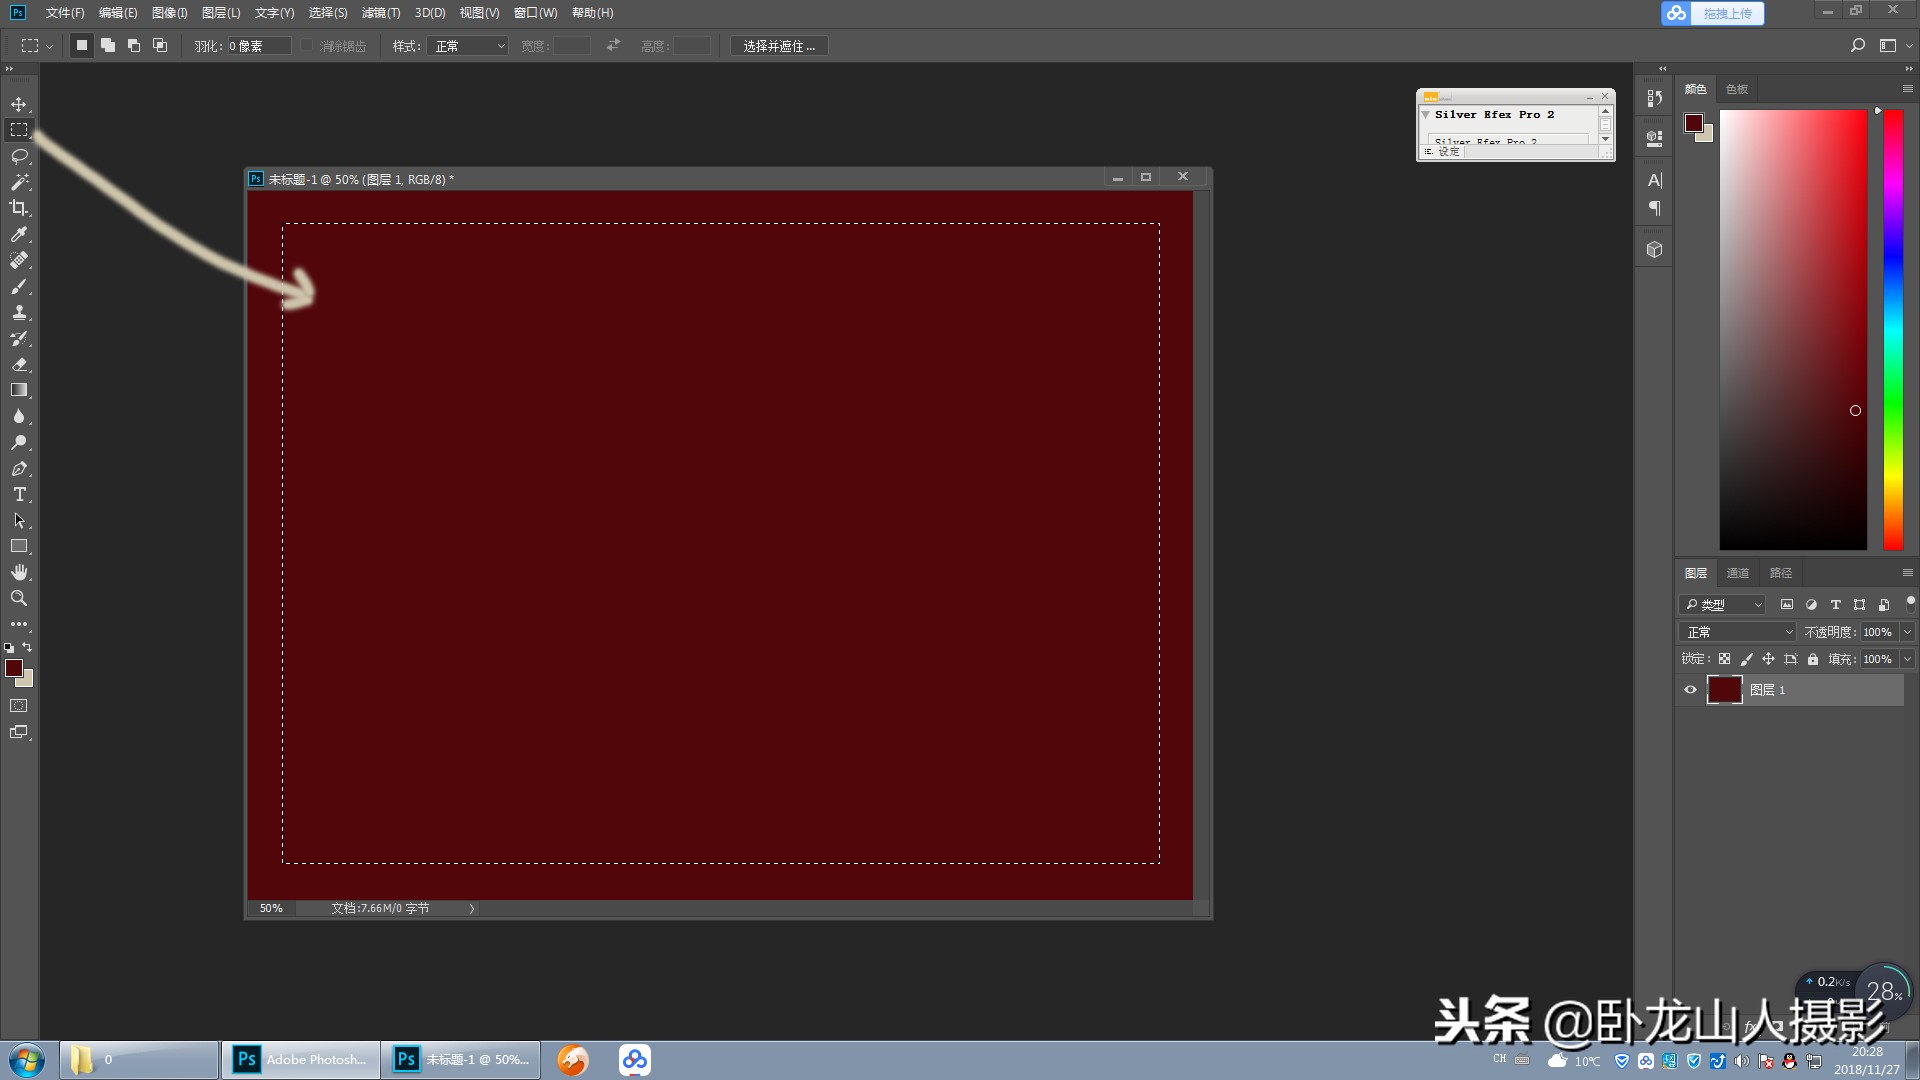Select the Crop tool
The image size is (1920, 1080).
19,208
